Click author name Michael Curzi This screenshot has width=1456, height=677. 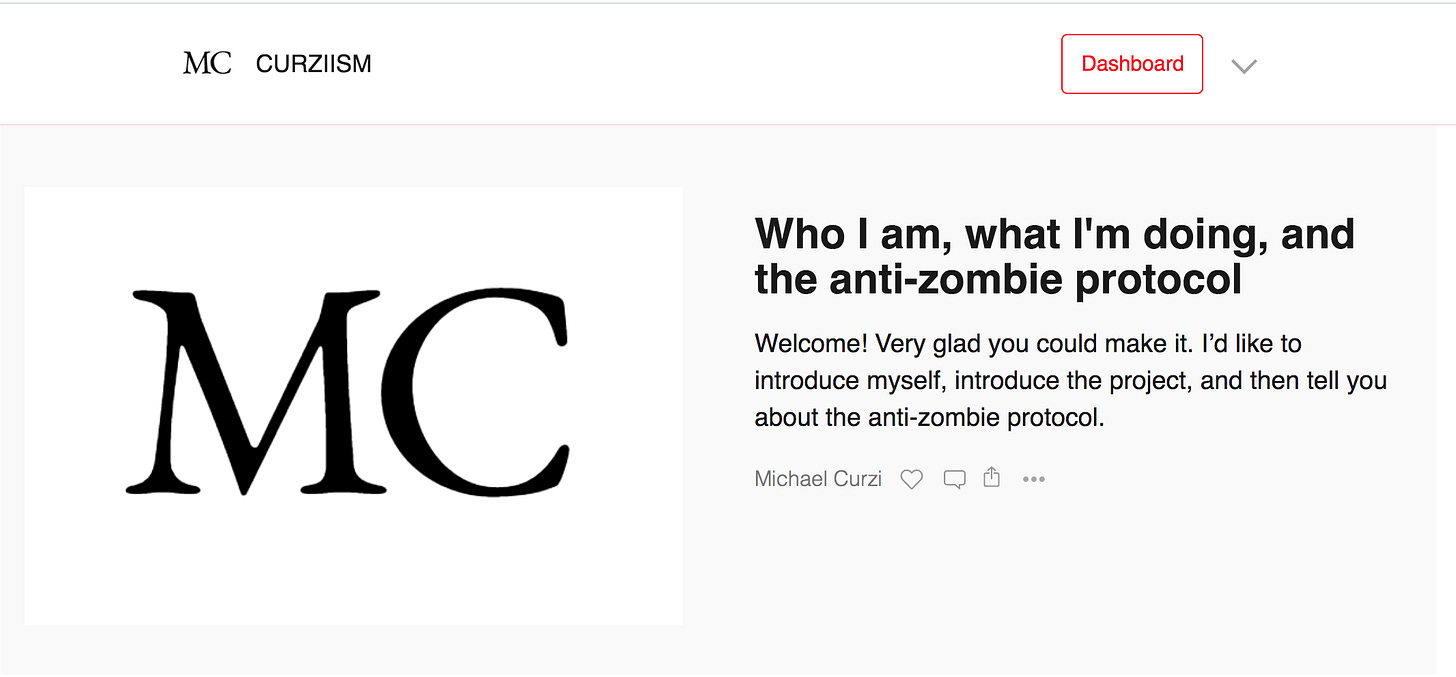click(x=818, y=479)
